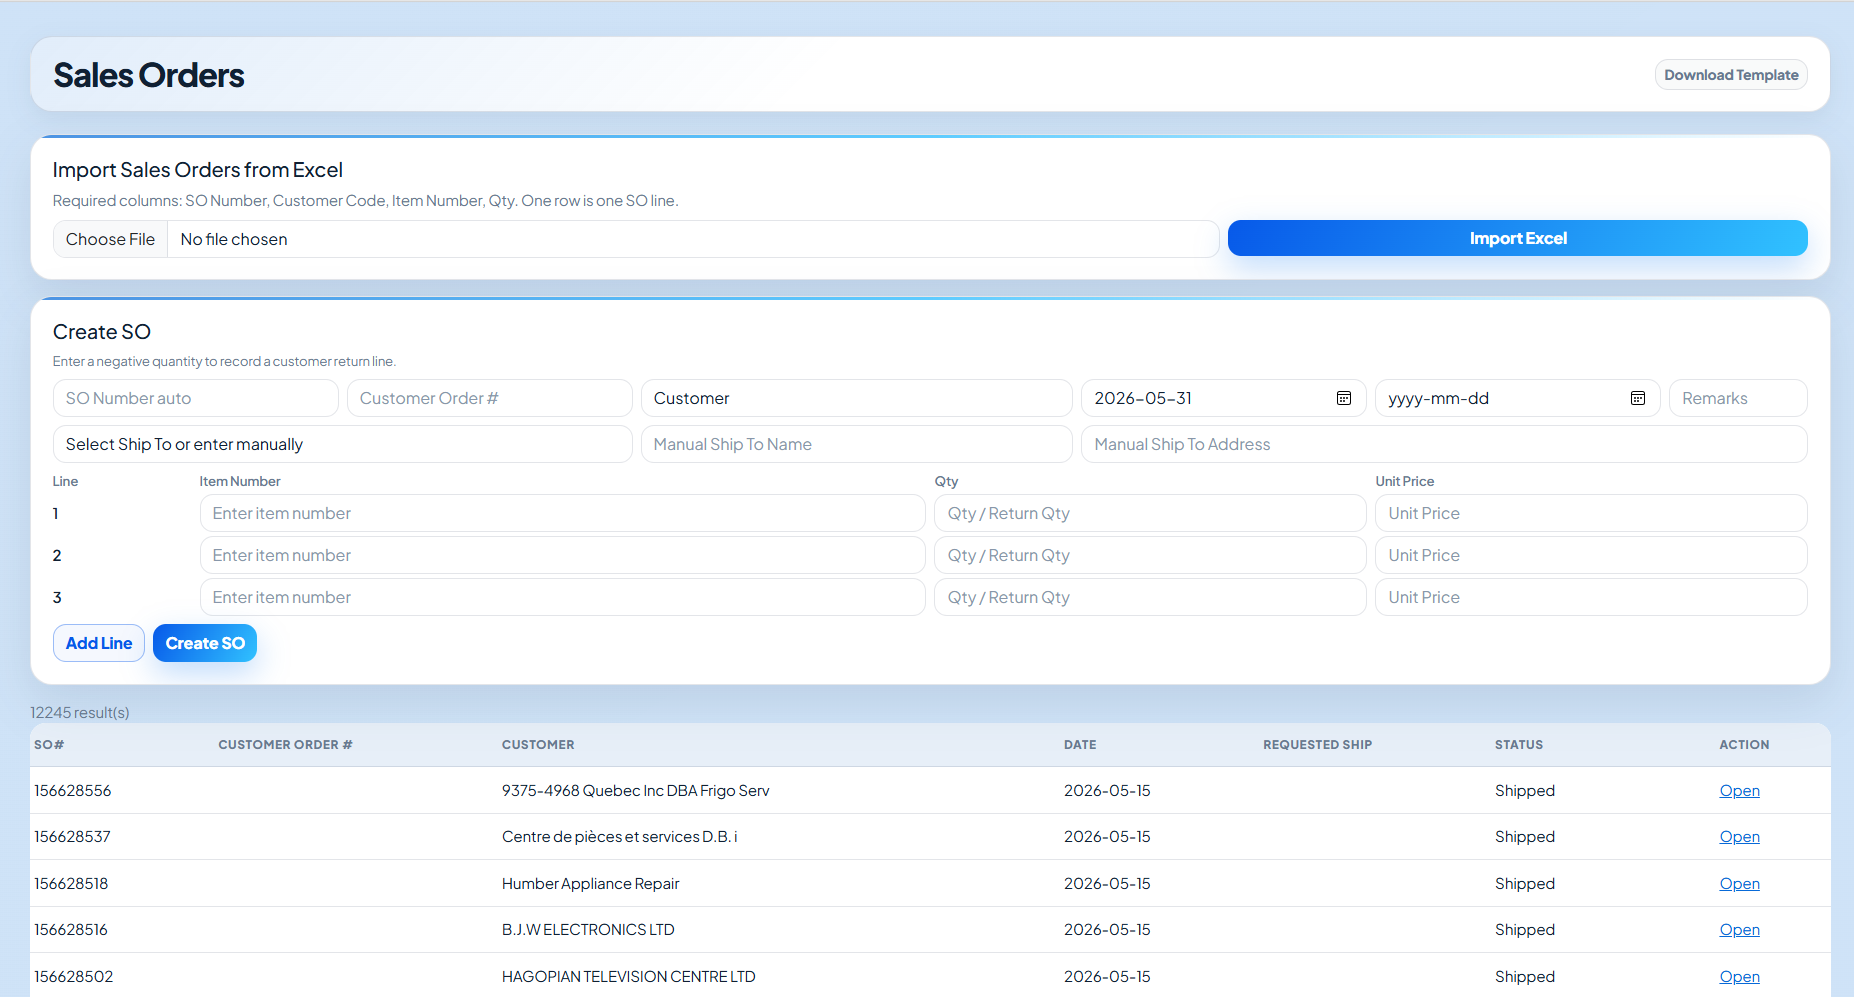Click the Create SO section heading
This screenshot has width=1854, height=997.
[x=102, y=332]
